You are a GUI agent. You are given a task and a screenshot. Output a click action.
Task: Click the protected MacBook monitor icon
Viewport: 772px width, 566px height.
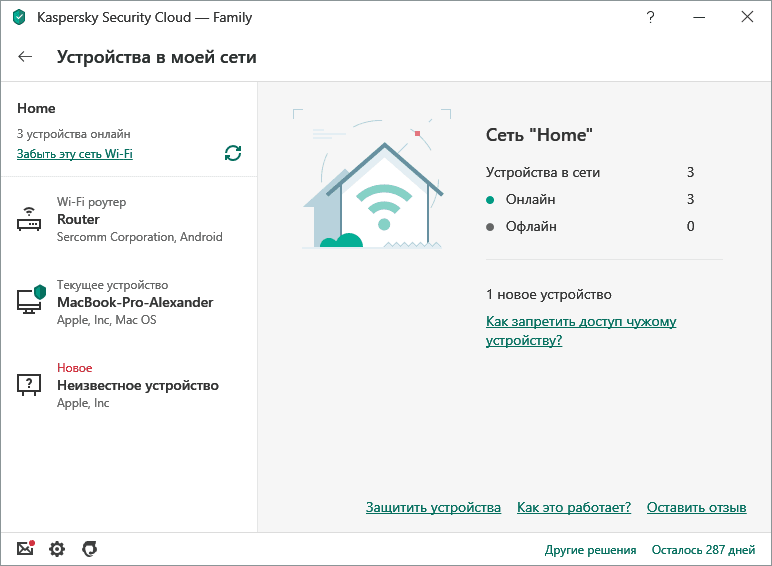coord(30,301)
